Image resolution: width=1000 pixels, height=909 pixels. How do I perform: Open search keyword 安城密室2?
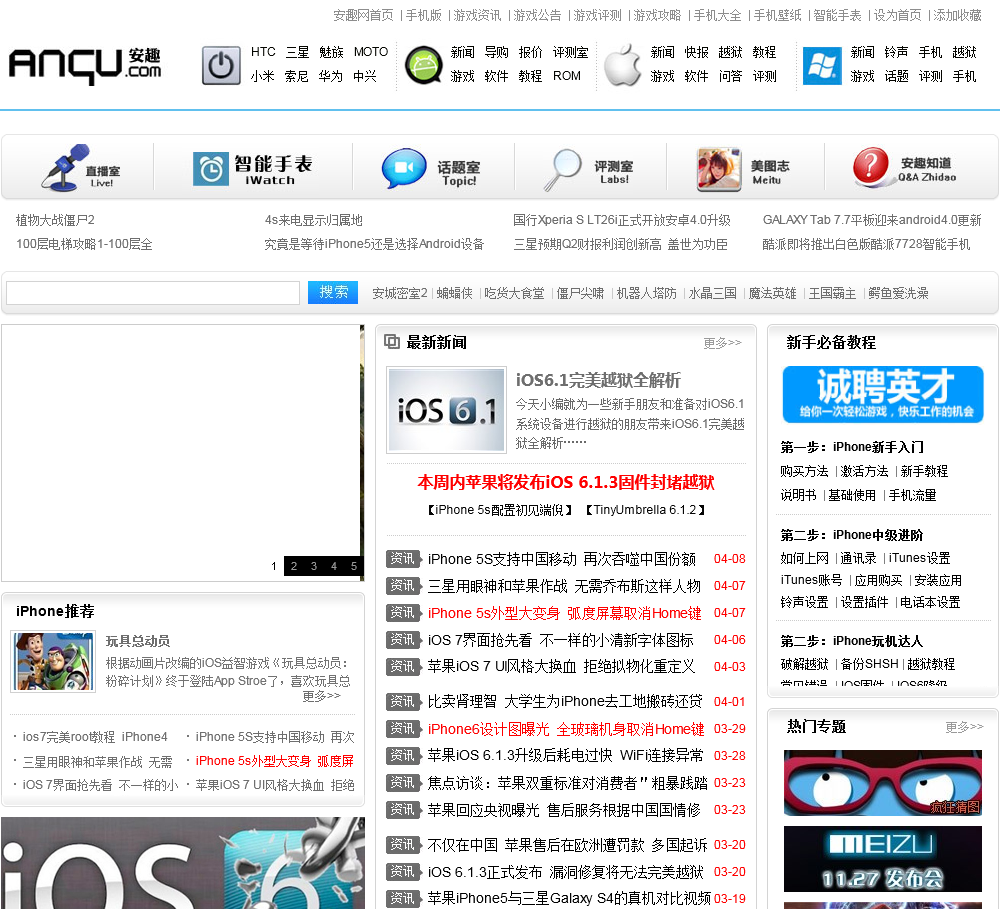coord(400,293)
